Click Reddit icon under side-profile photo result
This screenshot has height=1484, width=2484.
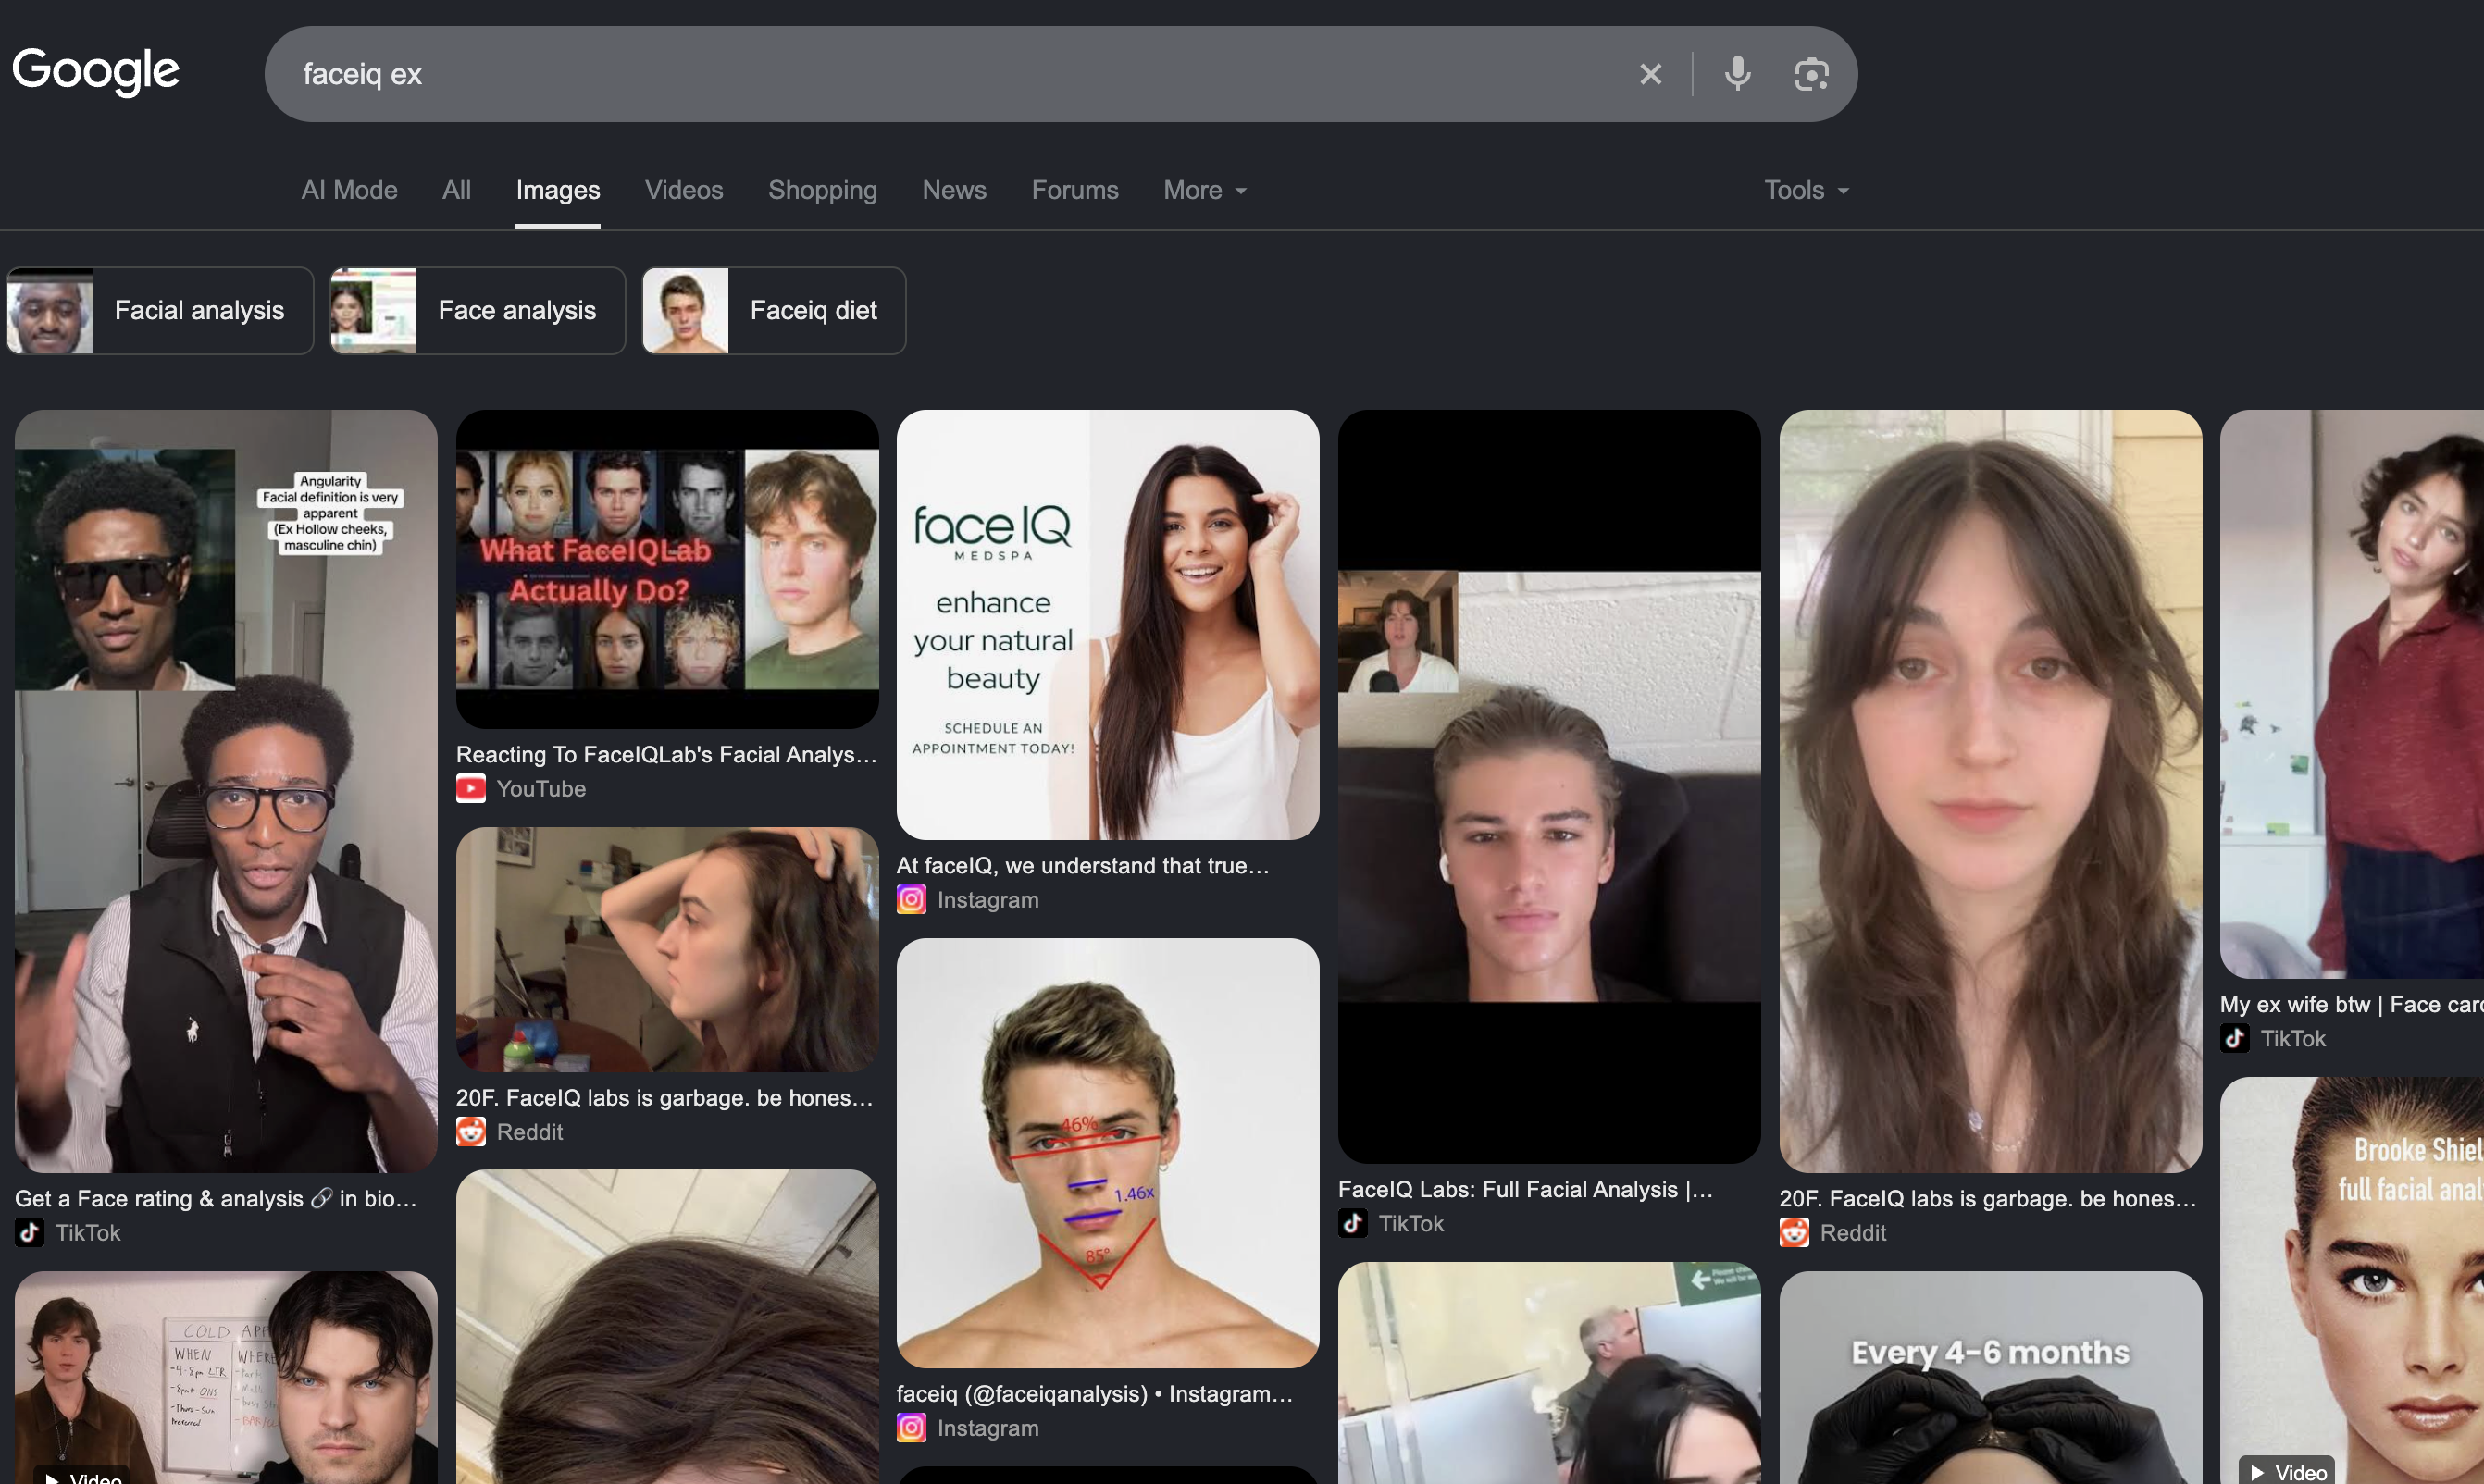[471, 1132]
